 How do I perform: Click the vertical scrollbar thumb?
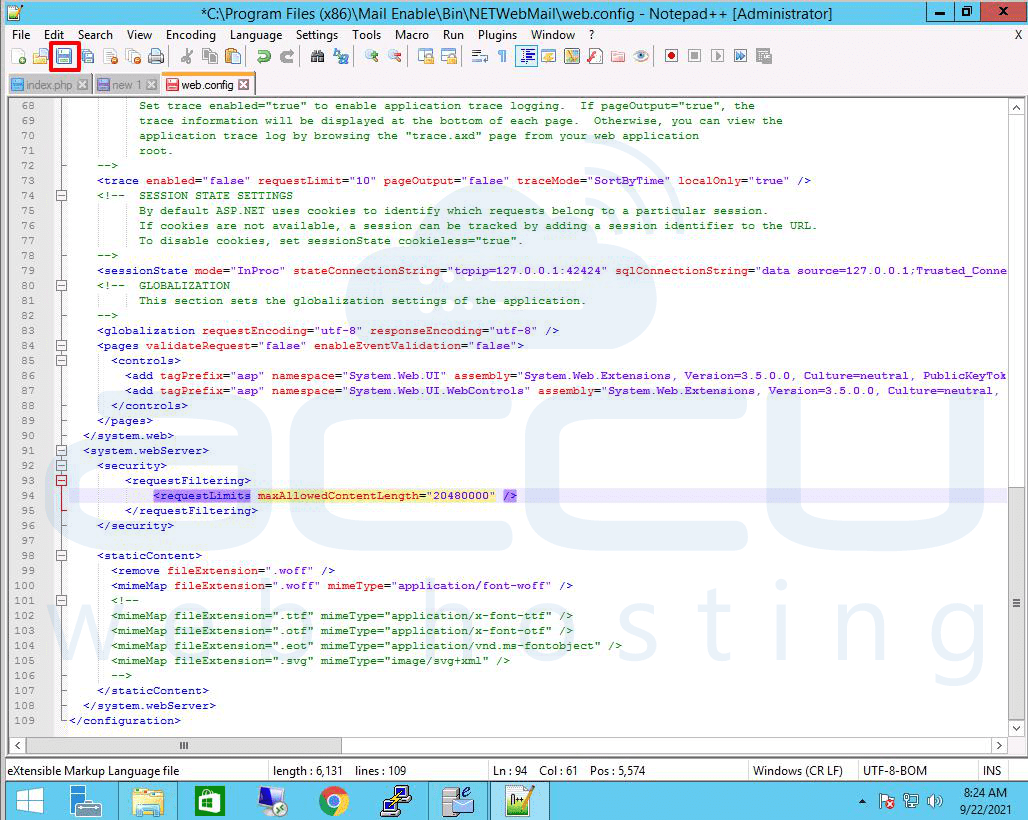coord(1017,603)
